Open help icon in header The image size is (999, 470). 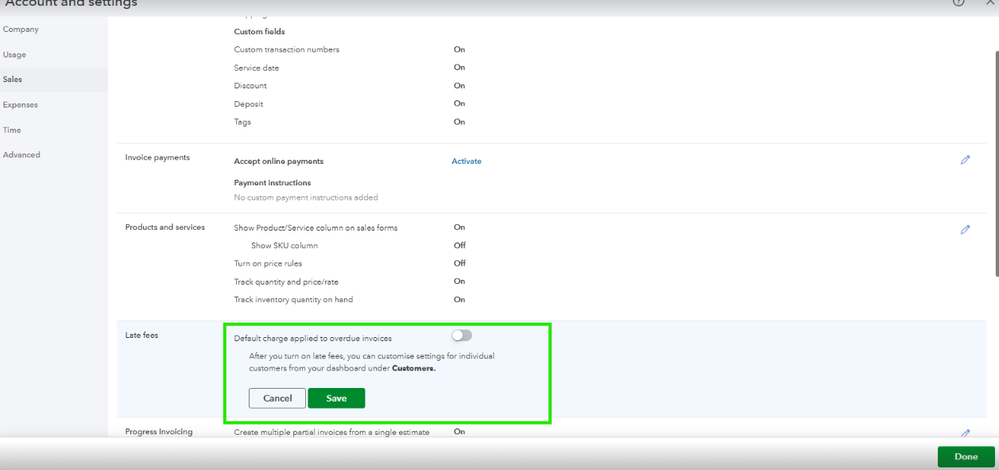pyautogui.click(x=958, y=3)
